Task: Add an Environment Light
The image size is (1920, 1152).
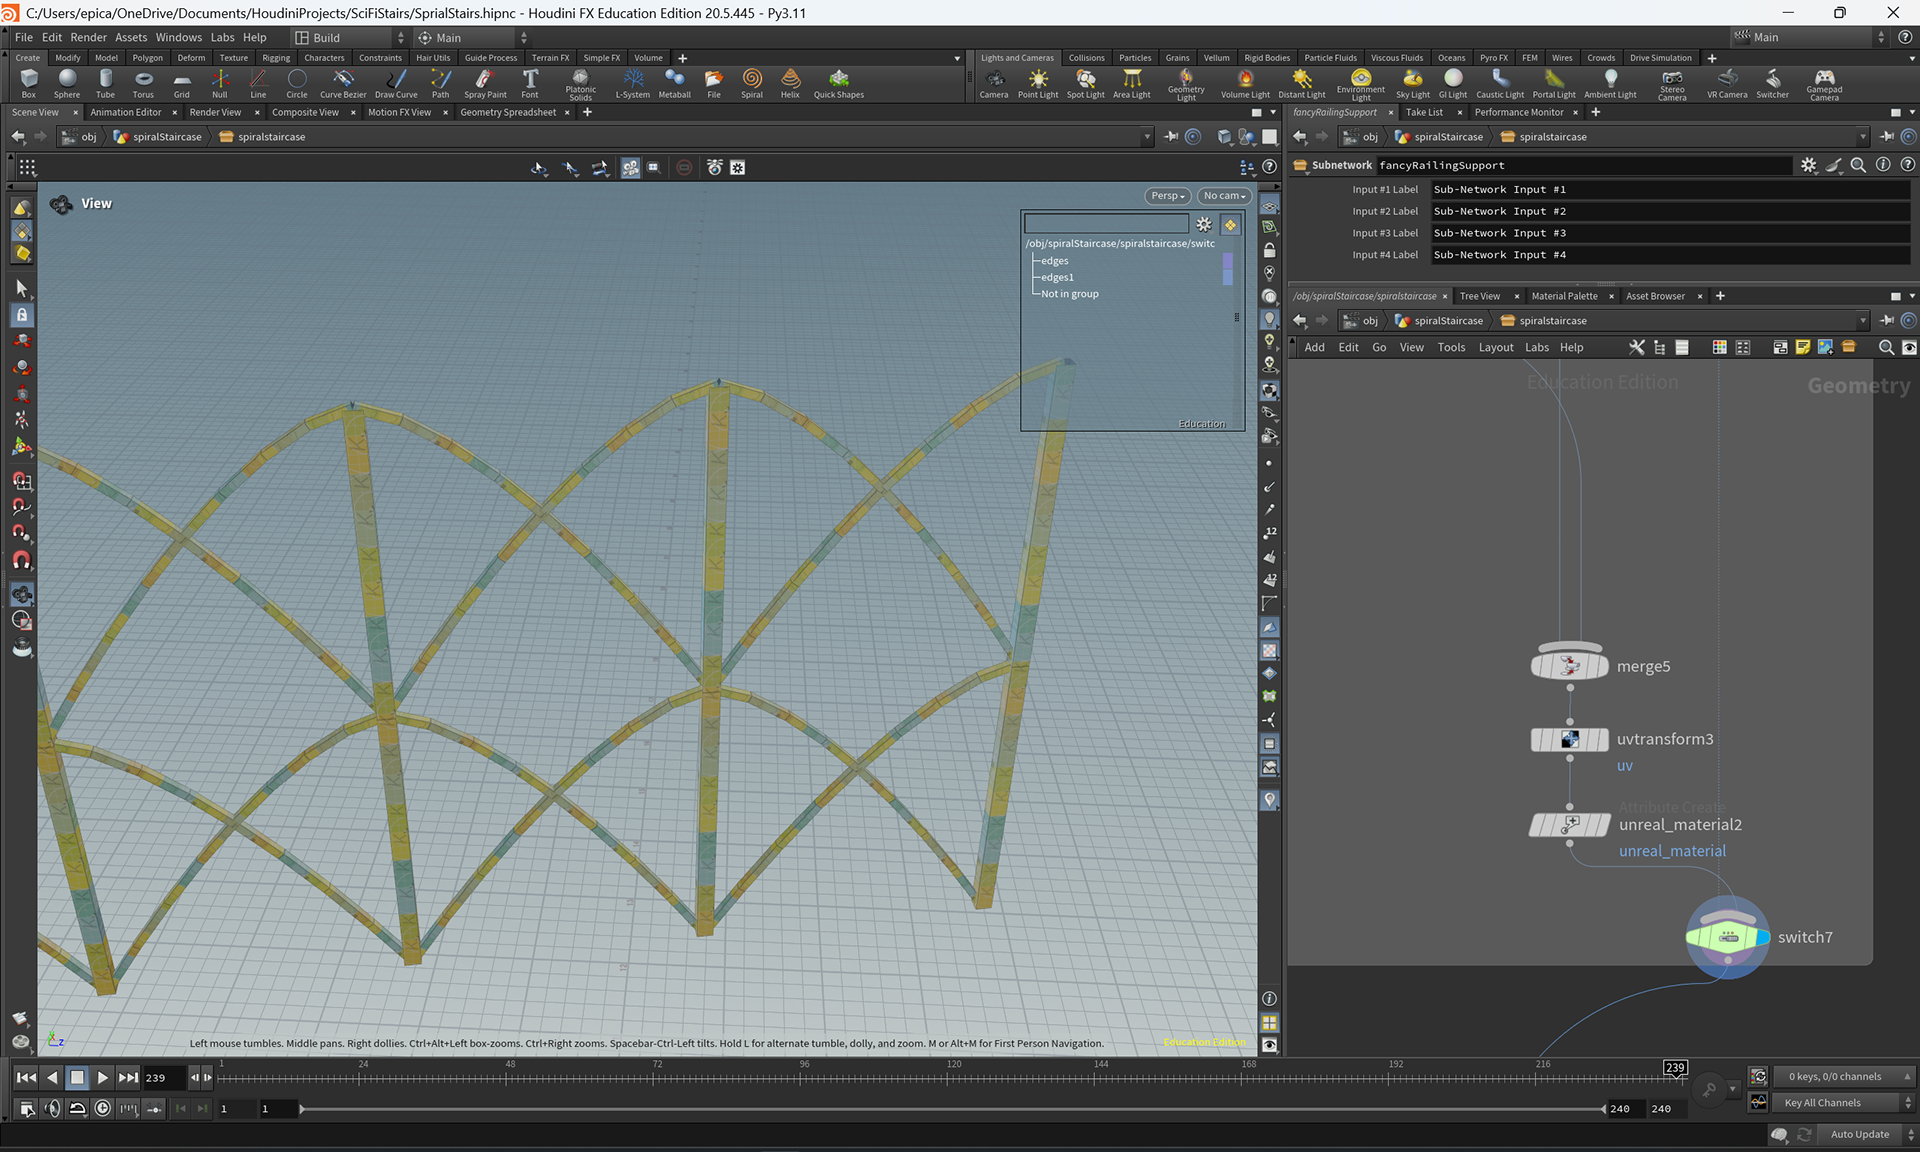Action: 1361,85
